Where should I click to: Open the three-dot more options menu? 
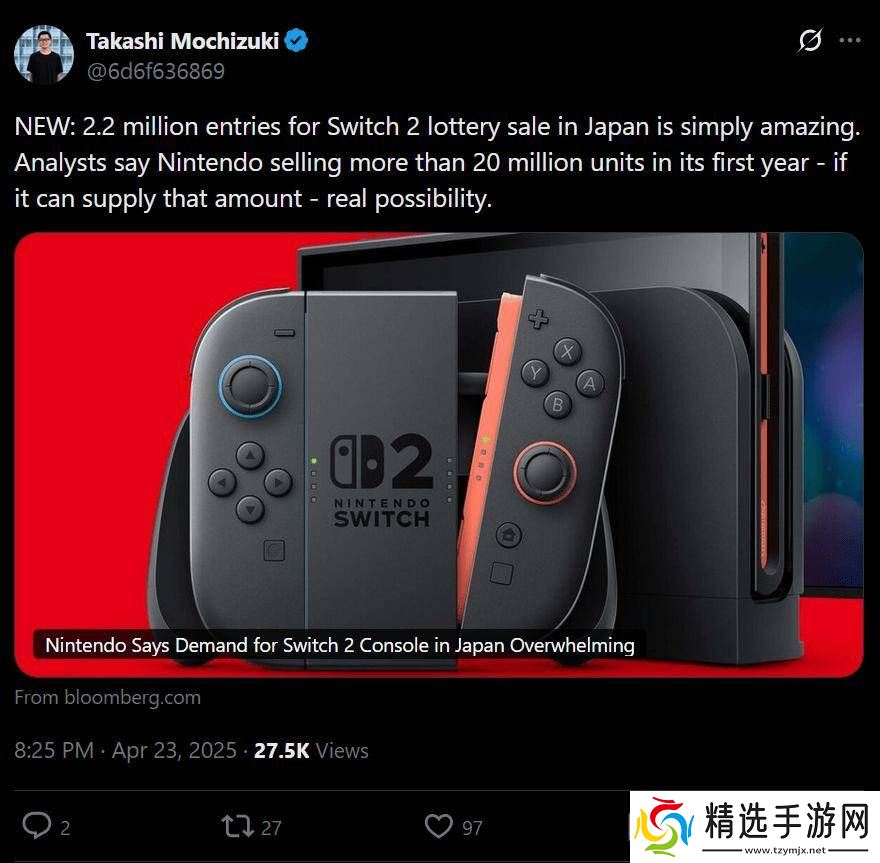point(850,40)
